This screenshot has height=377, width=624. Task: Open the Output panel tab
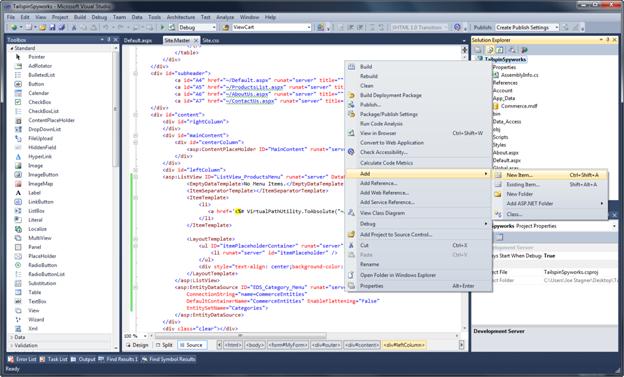[83, 359]
